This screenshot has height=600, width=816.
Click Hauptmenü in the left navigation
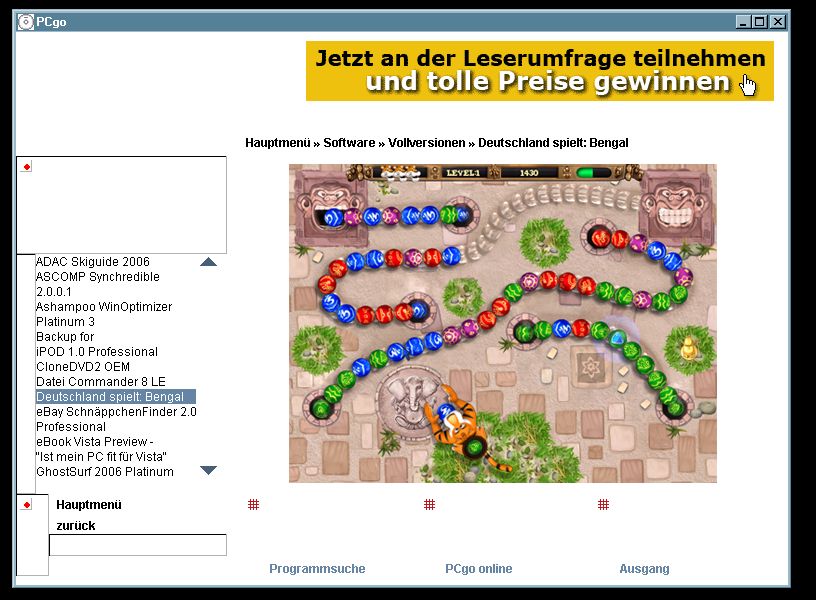tap(88, 505)
